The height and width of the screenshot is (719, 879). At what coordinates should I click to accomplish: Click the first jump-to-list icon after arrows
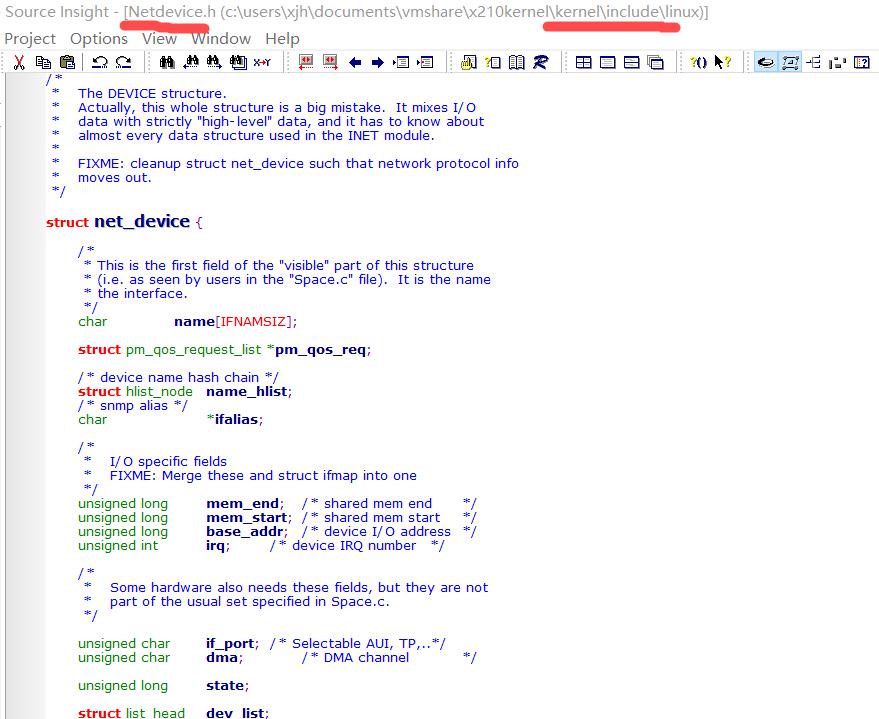click(x=401, y=62)
